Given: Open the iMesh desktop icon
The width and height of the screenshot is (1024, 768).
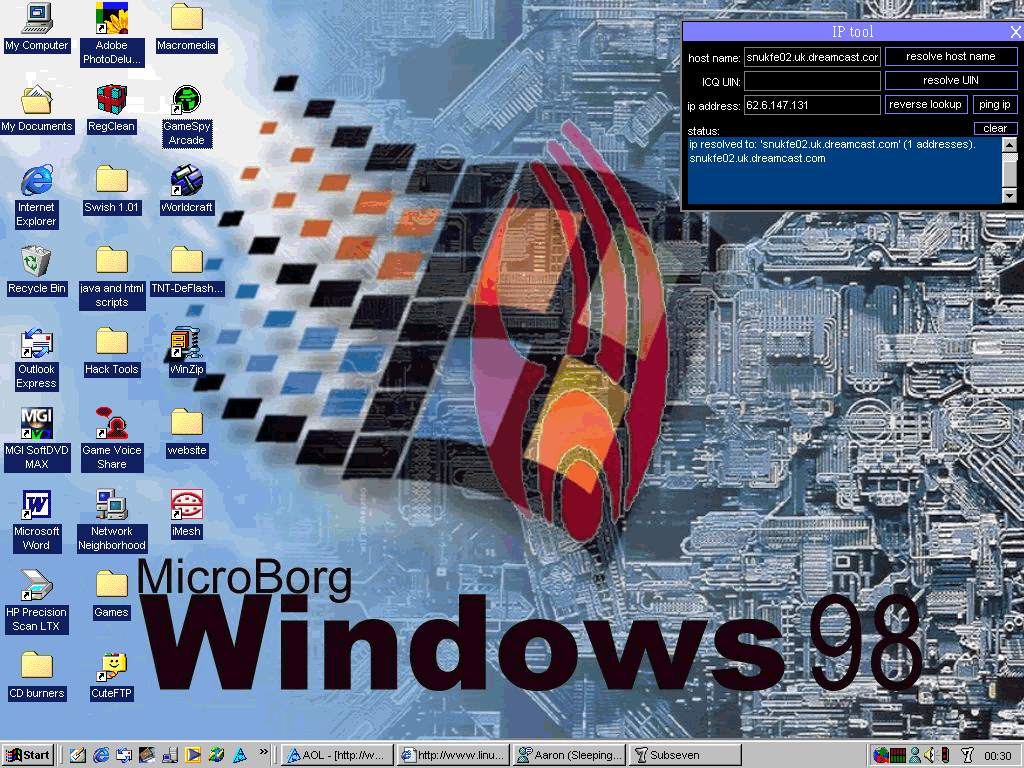Looking at the screenshot, I should 186,506.
